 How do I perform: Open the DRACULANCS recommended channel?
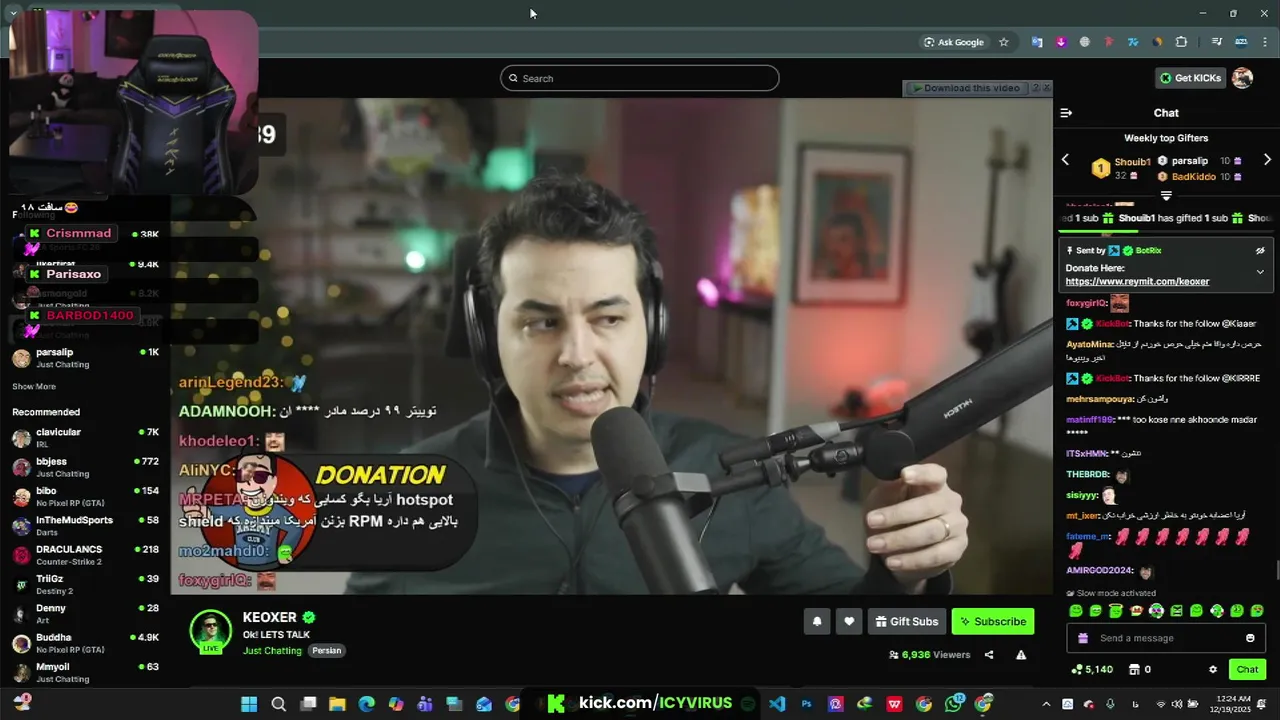click(x=85, y=555)
